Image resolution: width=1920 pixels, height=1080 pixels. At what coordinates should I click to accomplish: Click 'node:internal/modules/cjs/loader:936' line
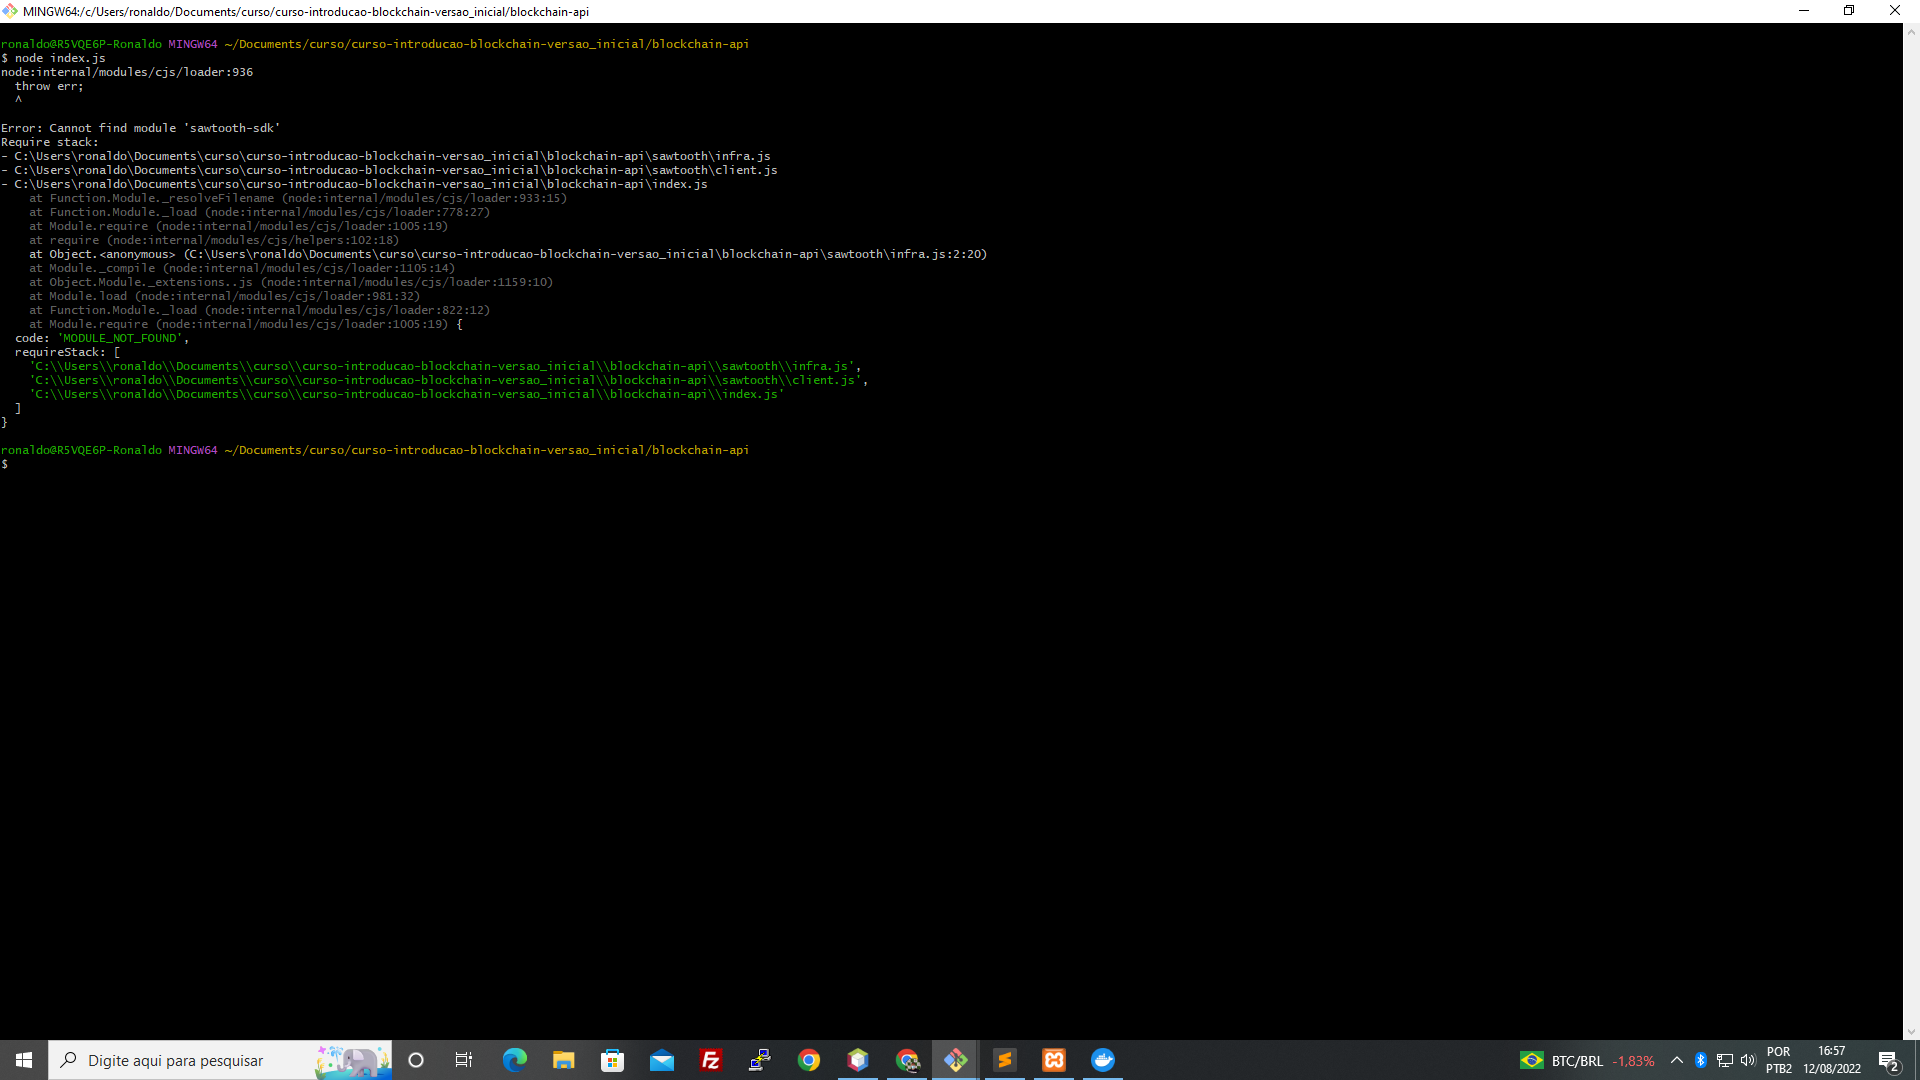tap(127, 72)
